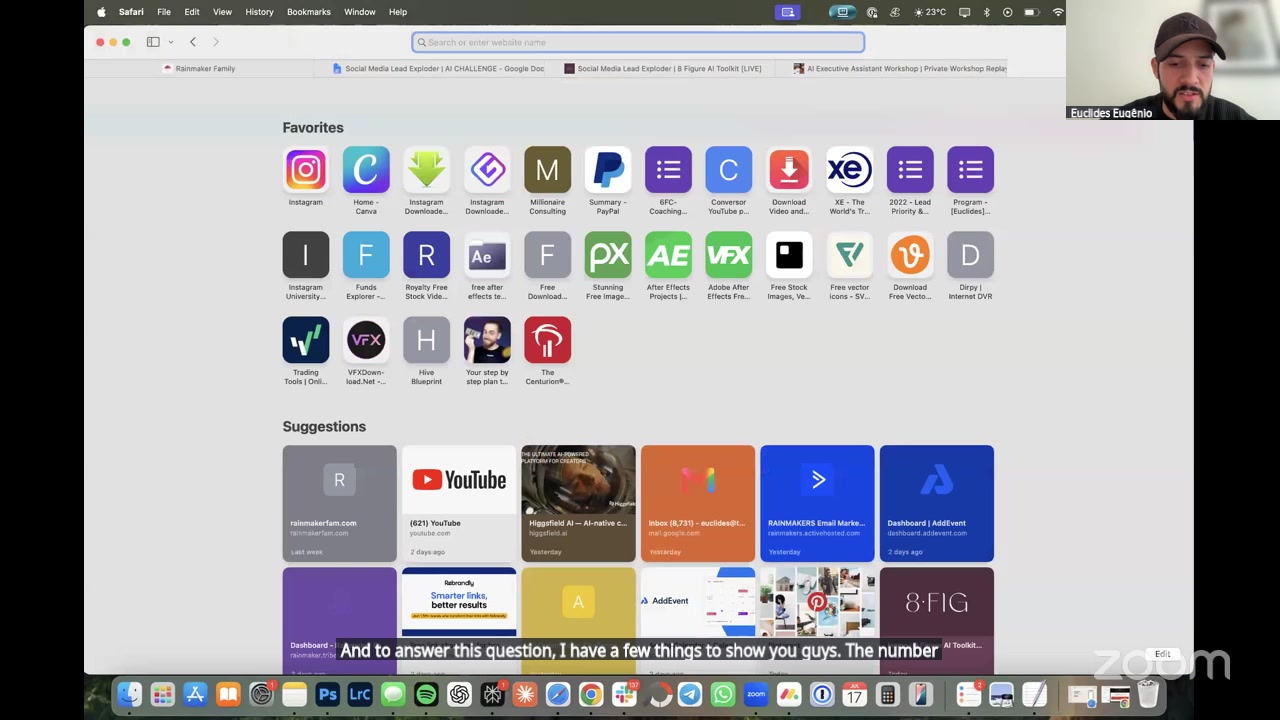Open the Instagram Downloader green arrow favorite
1280x720 pixels.
pyautogui.click(x=426, y=170)
